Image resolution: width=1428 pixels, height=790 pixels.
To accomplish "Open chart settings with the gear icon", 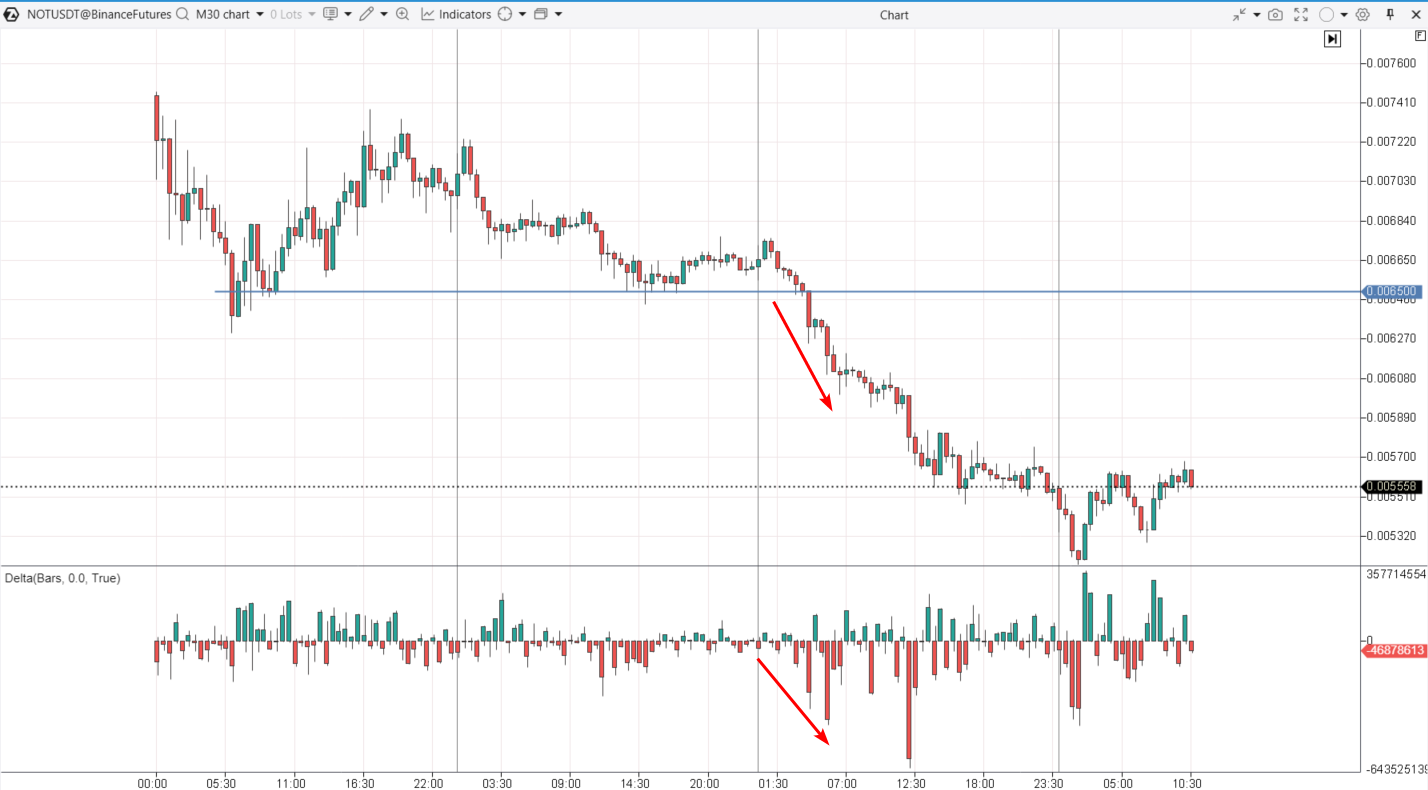I will click(x=1362, y=14).
